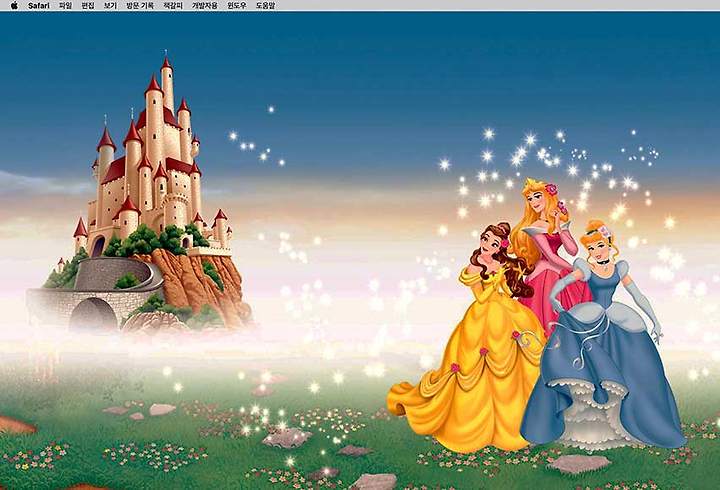Open the 윈도우 (Window) menu
This screenshot has height=490, width=720.
tap(237, 6)
